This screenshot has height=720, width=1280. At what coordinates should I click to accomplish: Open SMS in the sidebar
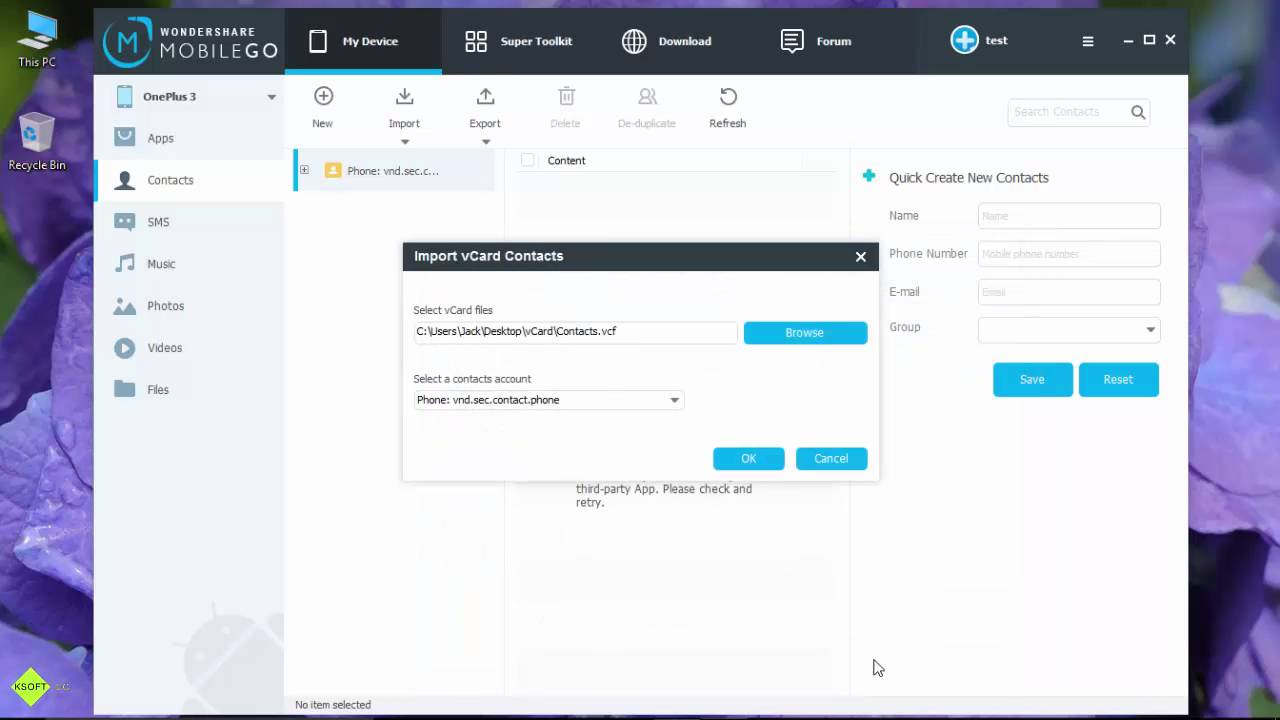pyautogui.click(x=189, y=222)
